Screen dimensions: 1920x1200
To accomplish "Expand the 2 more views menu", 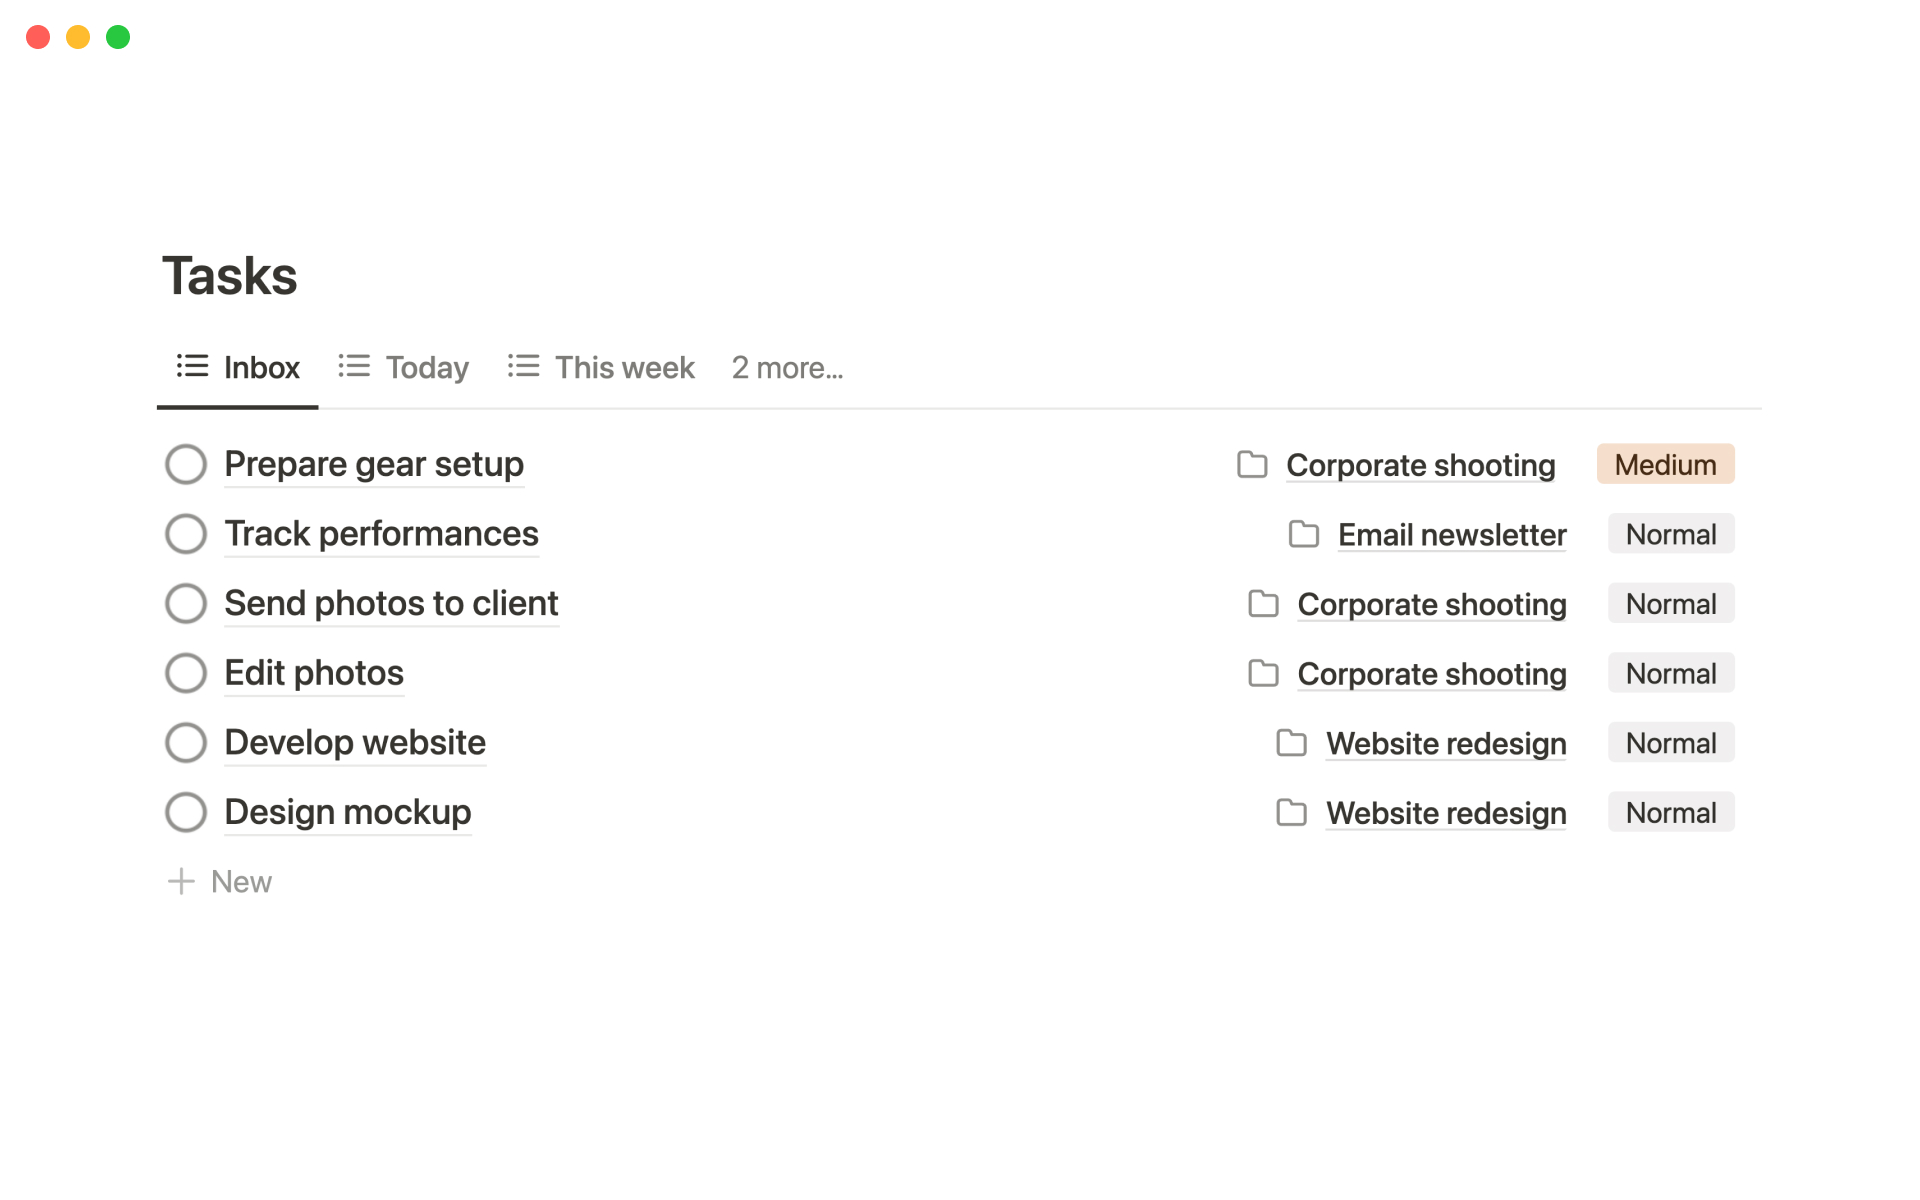I will click(787, 368).
